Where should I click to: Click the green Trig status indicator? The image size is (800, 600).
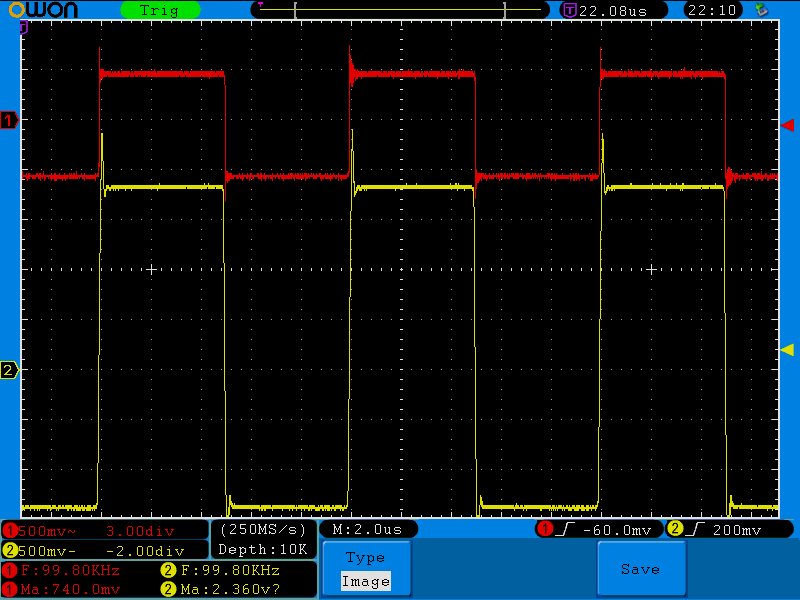[x=160, y=10]
